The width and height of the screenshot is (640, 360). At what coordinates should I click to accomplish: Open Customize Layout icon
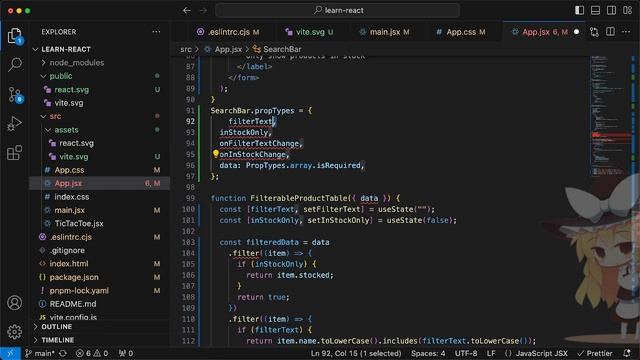coord(627,10)
